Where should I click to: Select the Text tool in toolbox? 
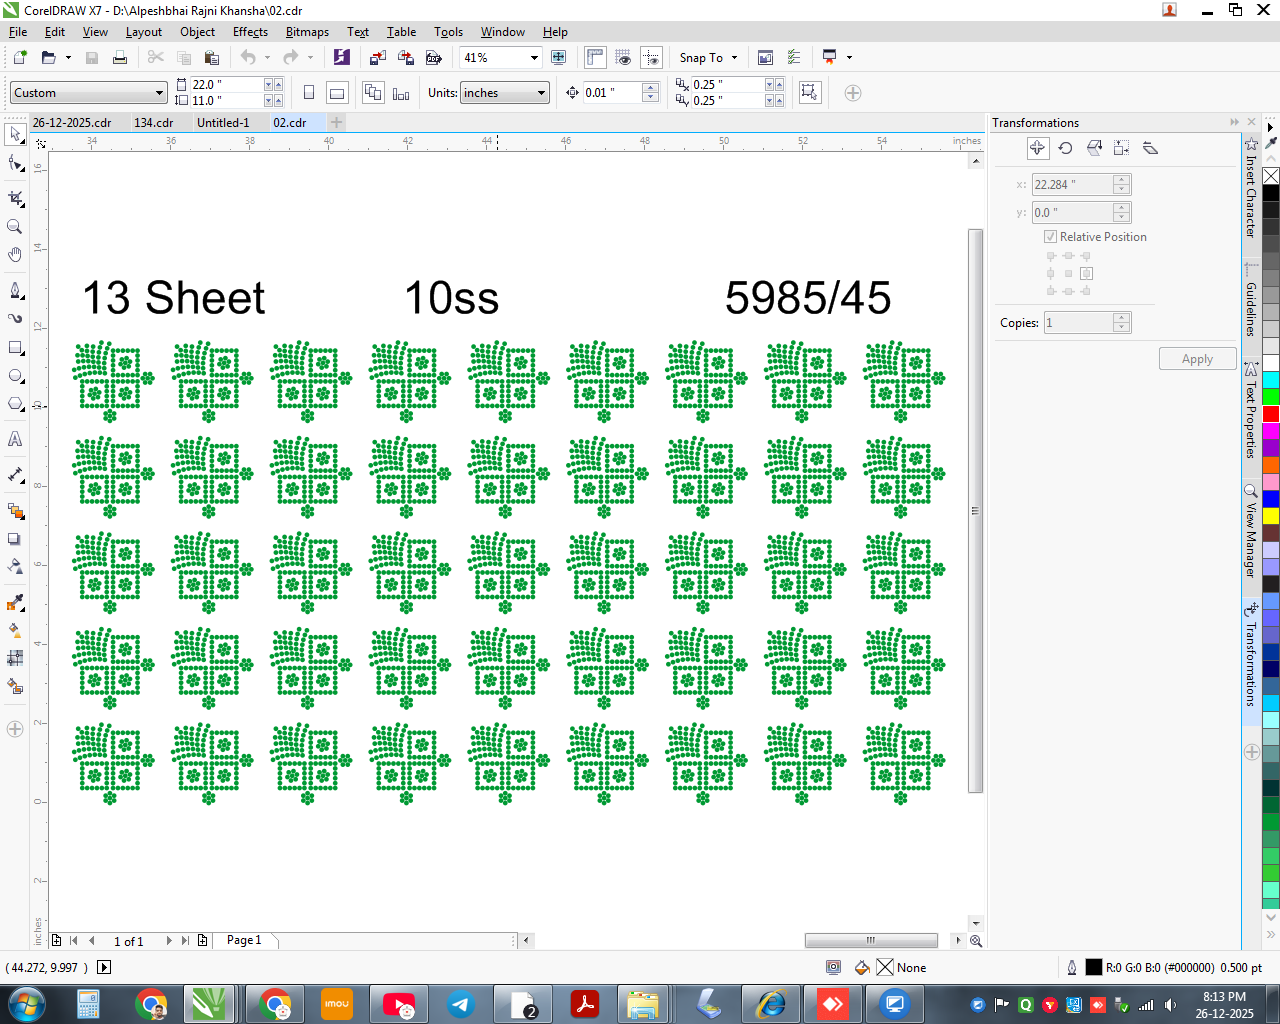click(x=15, y=439)
